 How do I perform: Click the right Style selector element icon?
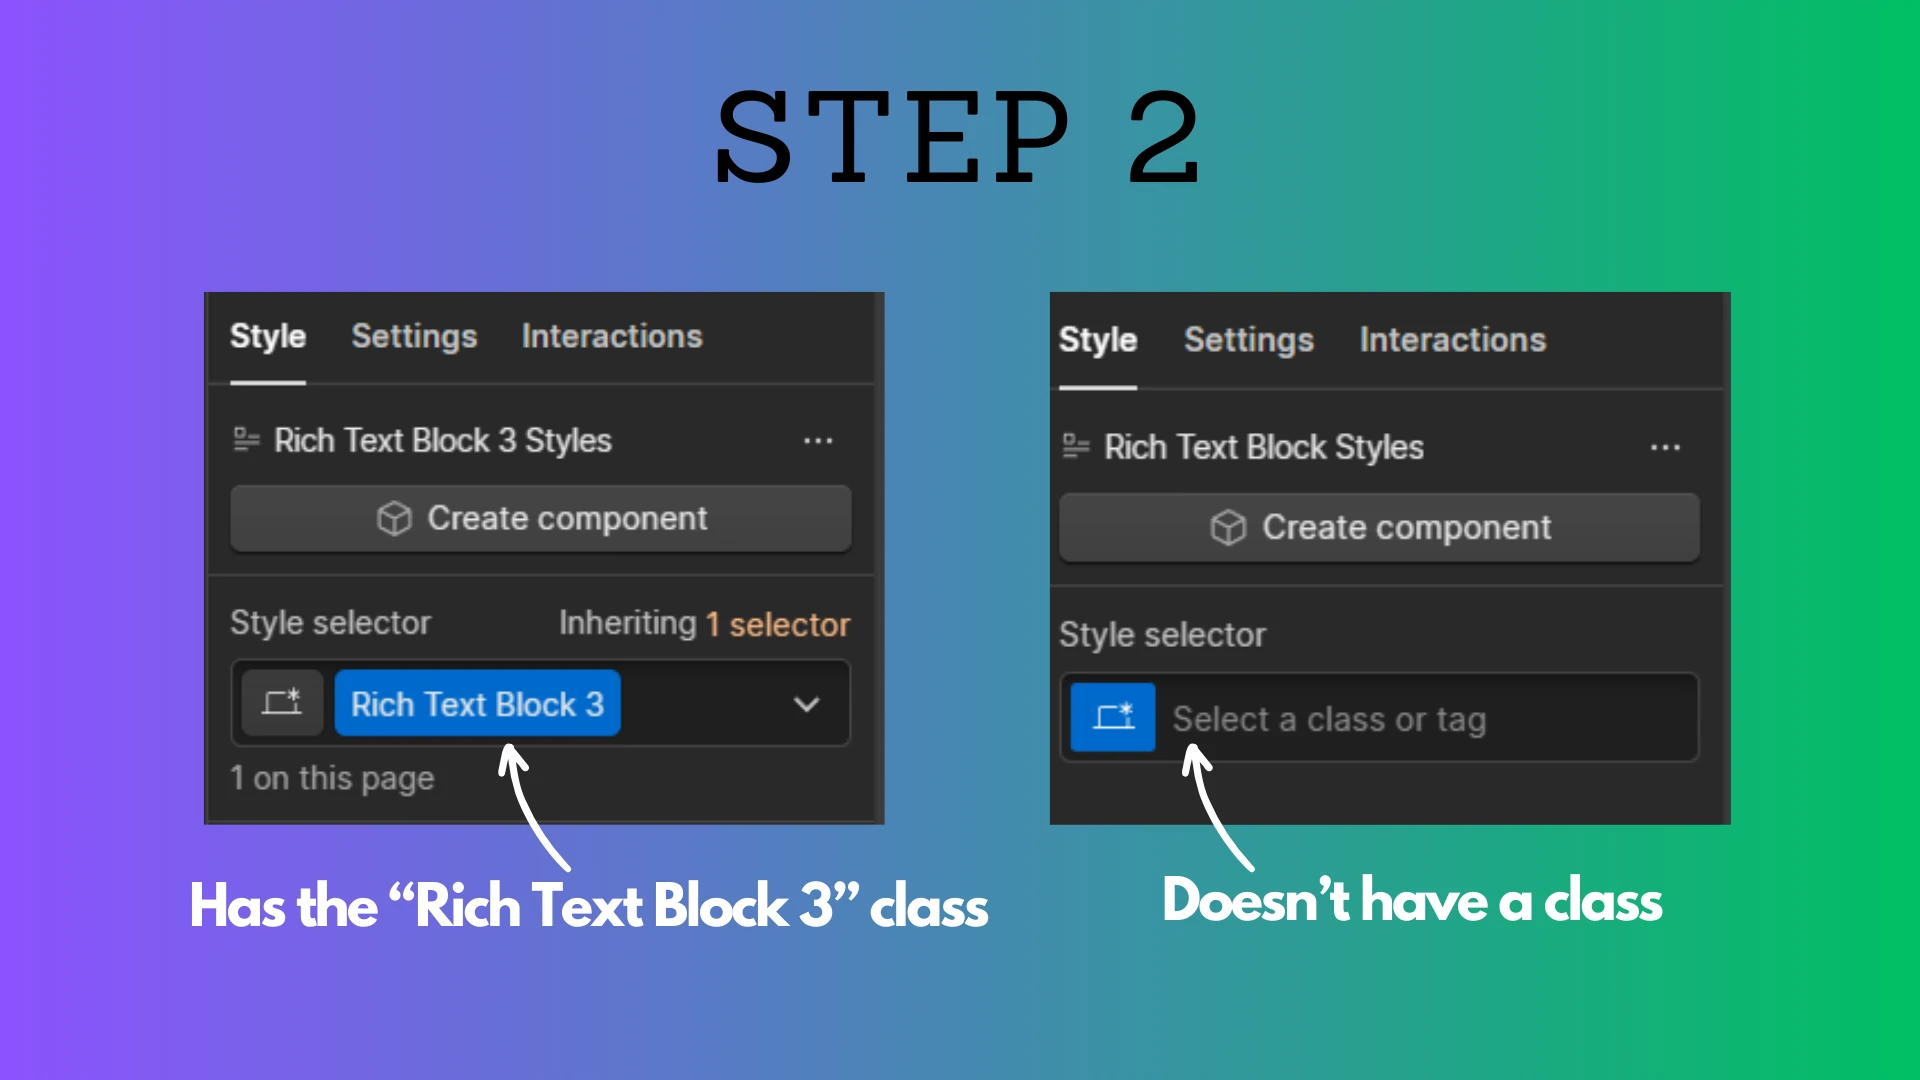(x=1113, y=717)
